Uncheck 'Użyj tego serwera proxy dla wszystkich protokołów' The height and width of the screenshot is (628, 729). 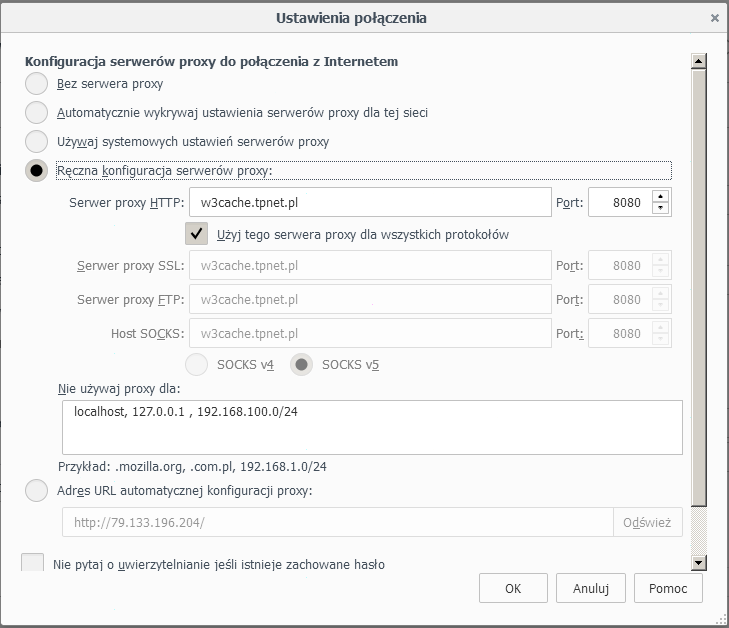coord(196,234)
